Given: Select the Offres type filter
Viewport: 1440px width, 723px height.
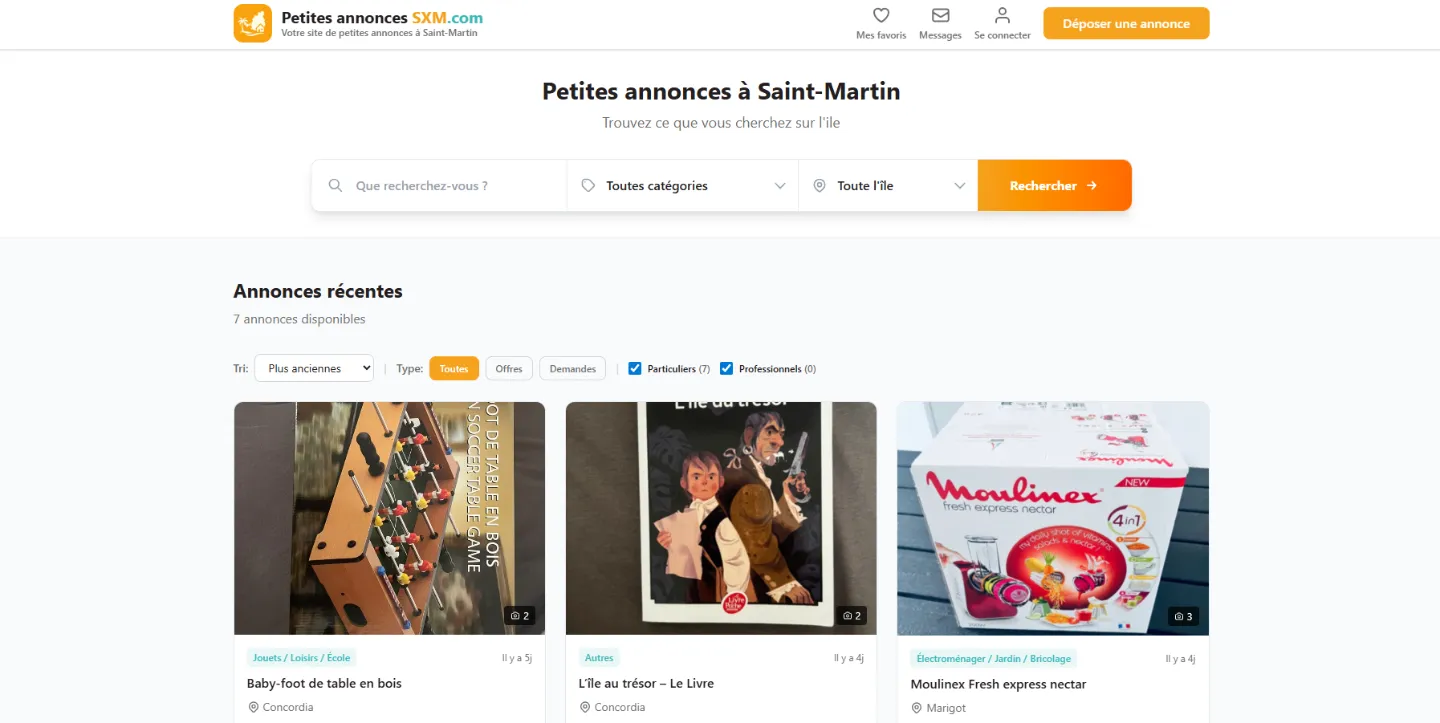Looking at the screenshot, I should click(509, 368).
